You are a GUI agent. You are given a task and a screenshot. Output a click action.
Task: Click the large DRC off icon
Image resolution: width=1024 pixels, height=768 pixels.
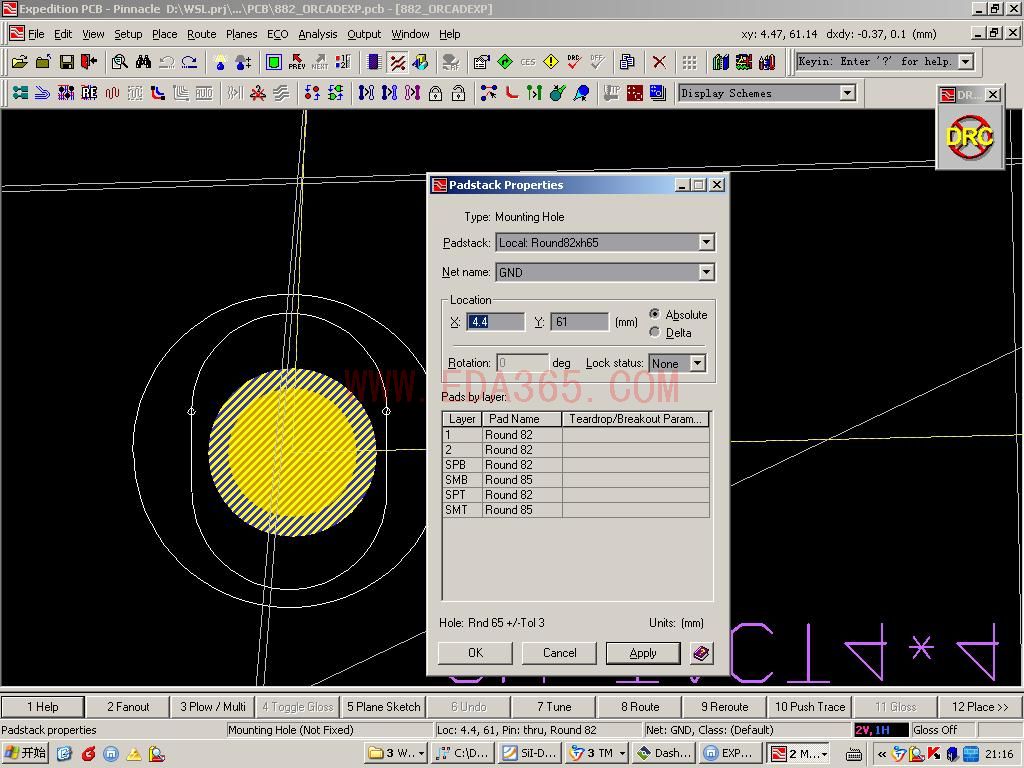coord(969,137)
